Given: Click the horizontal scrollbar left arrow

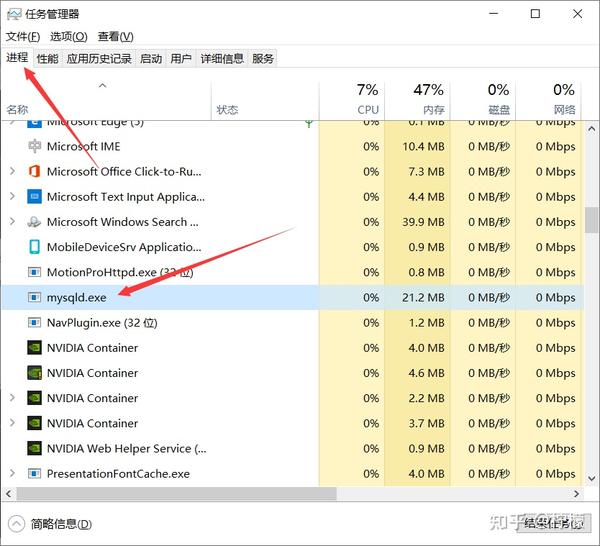Looking at the screenshot, I should coord(8,494).
